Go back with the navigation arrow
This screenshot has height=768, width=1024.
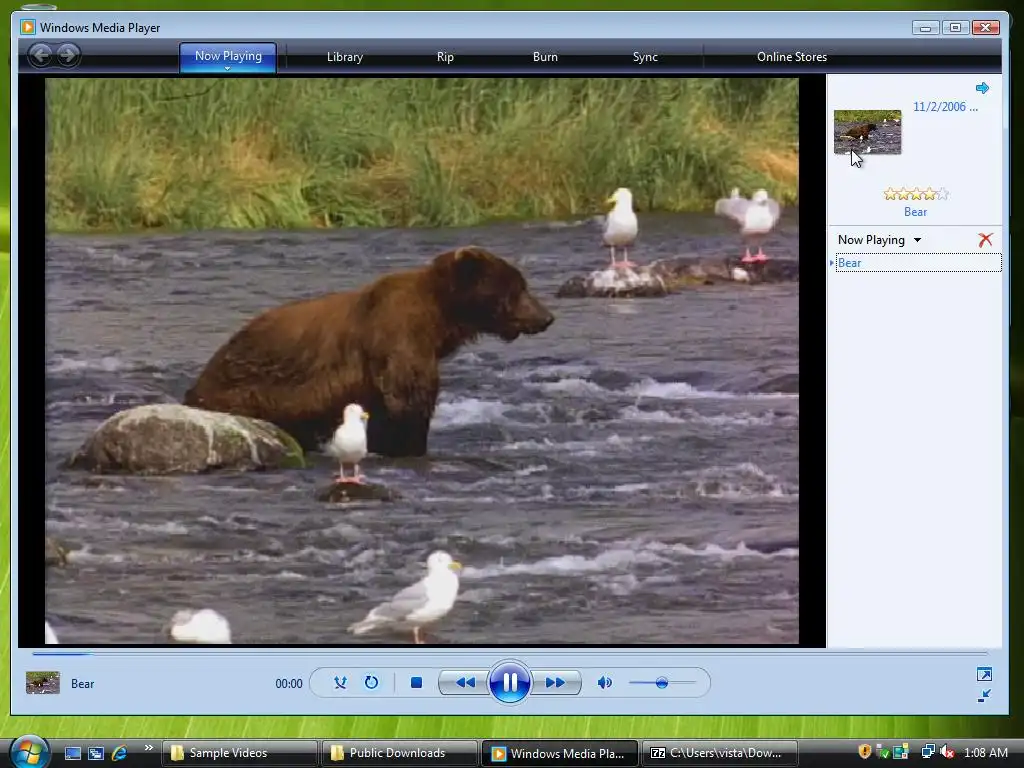click(40, 55)
